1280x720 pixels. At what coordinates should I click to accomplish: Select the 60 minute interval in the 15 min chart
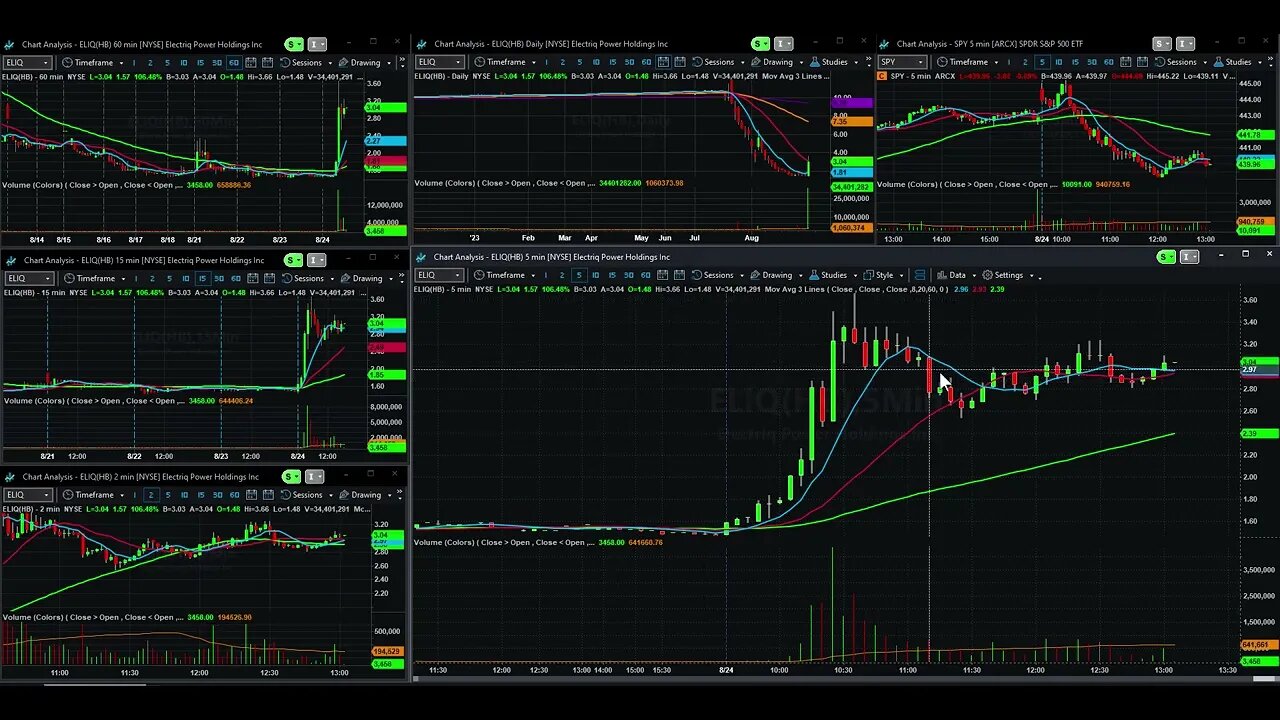tap(236, 278)
